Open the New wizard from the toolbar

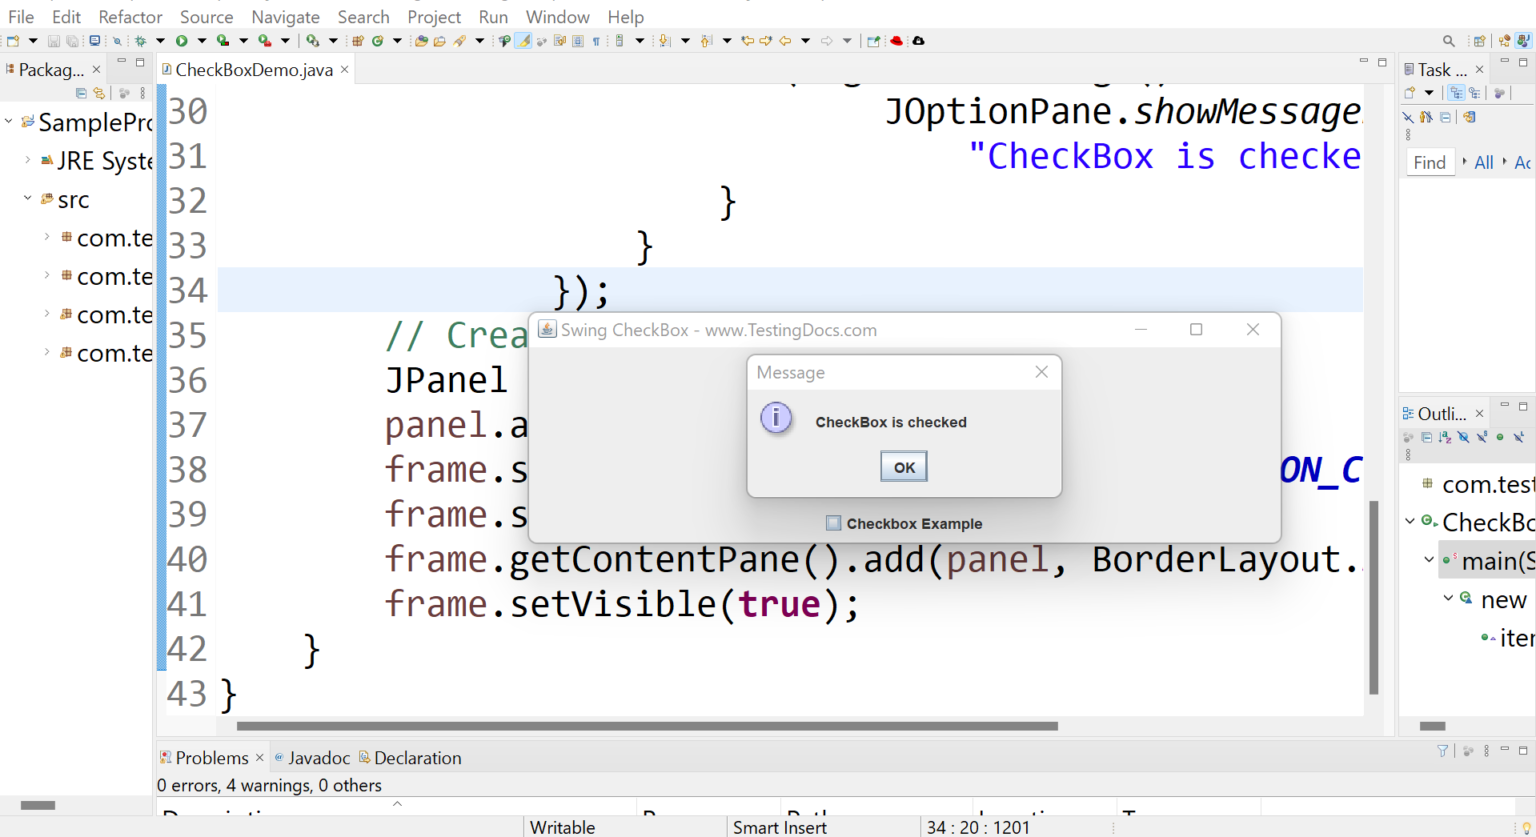tap(15, 40)
